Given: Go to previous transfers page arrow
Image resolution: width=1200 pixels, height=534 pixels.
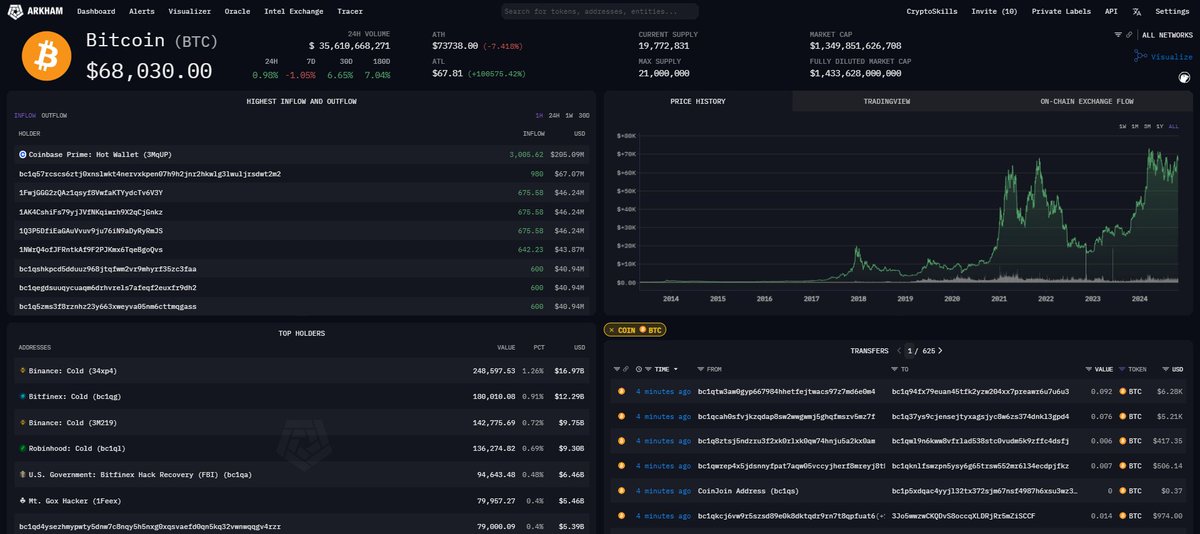Looking at the screenshot, I should click(x=898, y=351).
